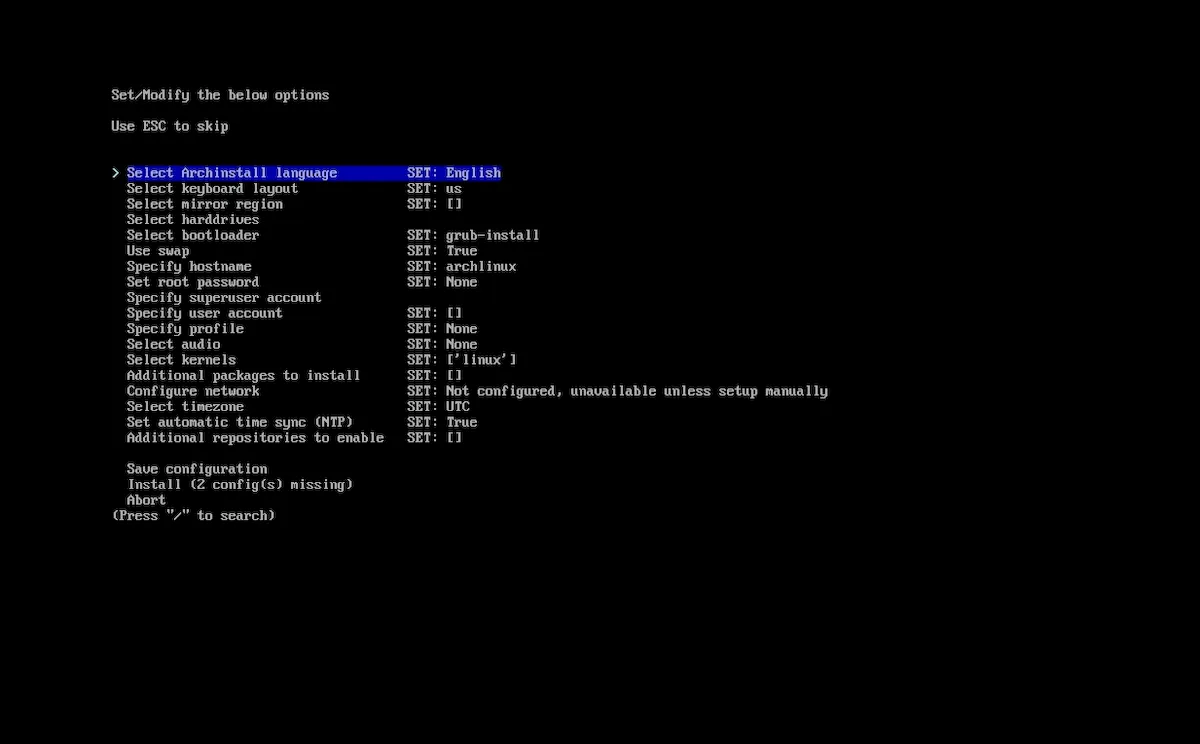Toggle the Use swap option

158,251
